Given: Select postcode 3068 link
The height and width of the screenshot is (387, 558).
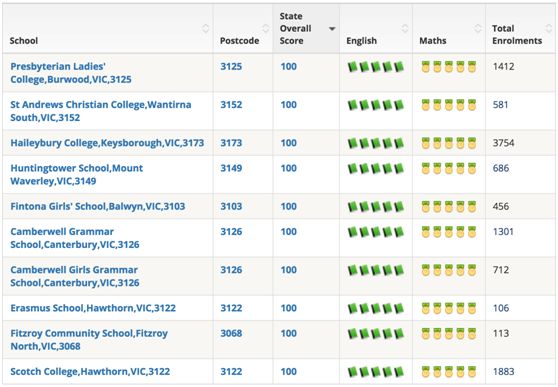Looking at the screenshot, I should [231, 334].
